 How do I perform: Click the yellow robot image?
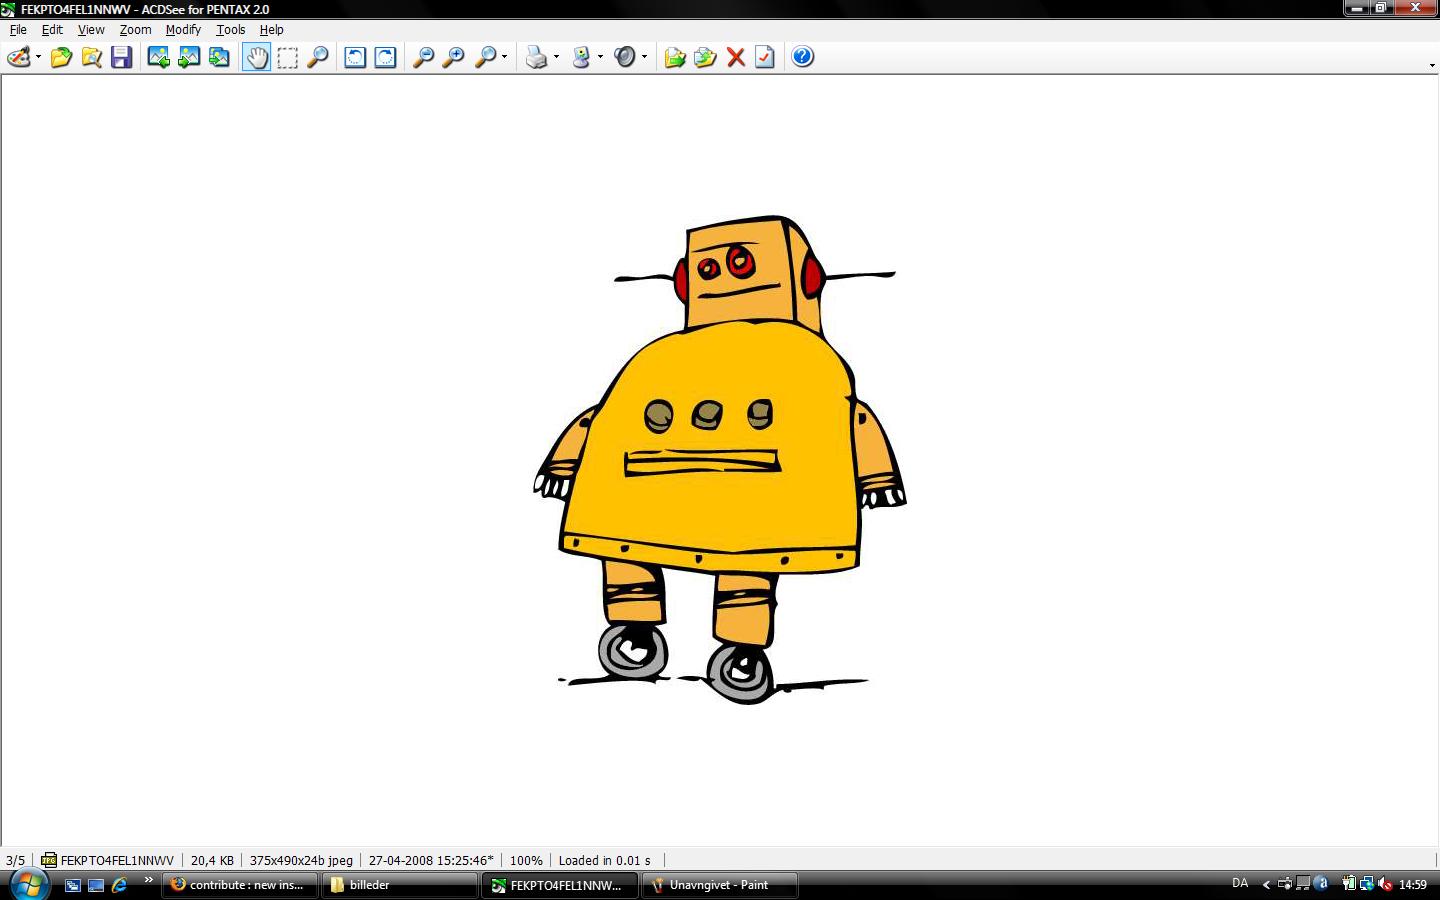click(x=720, y=460)
